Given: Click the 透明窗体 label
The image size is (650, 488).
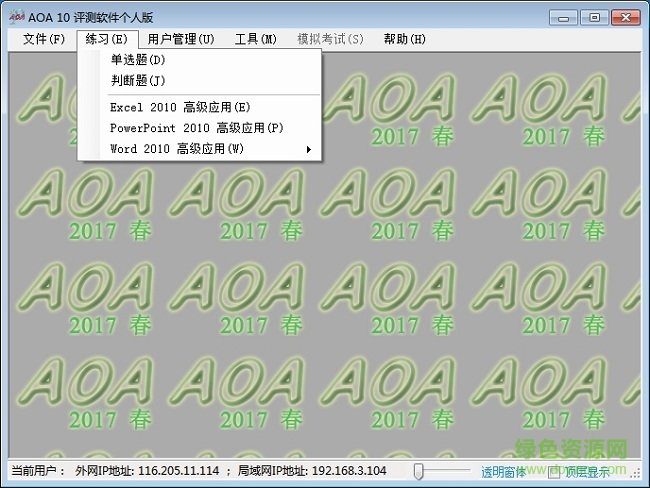Looking at the screenshot, I should [503, 472].
